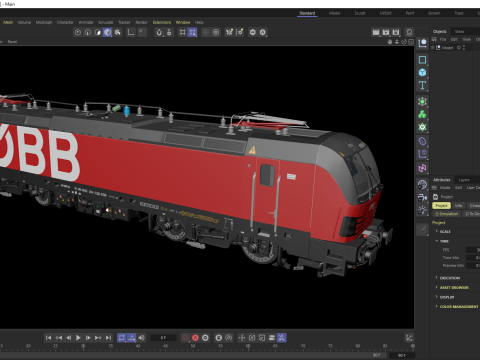Click the Render View clapperboard icon
This screenshot has height=360, width=480.
tap(376, 32)
